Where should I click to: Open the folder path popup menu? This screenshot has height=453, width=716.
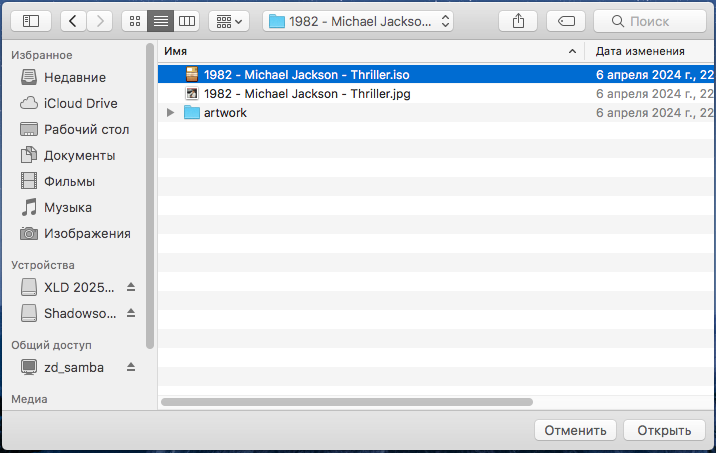[x=358, y=21]
